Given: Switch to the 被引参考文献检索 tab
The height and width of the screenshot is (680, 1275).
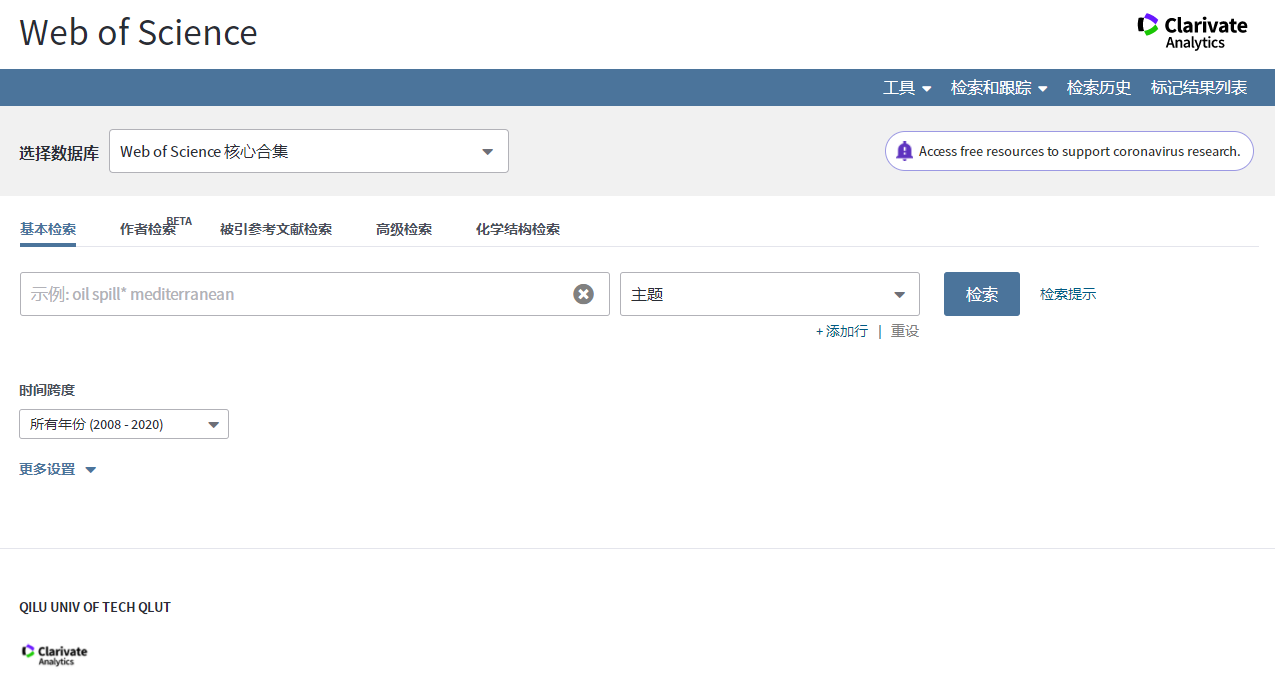Looking at the screenshot, I should 276,229.
